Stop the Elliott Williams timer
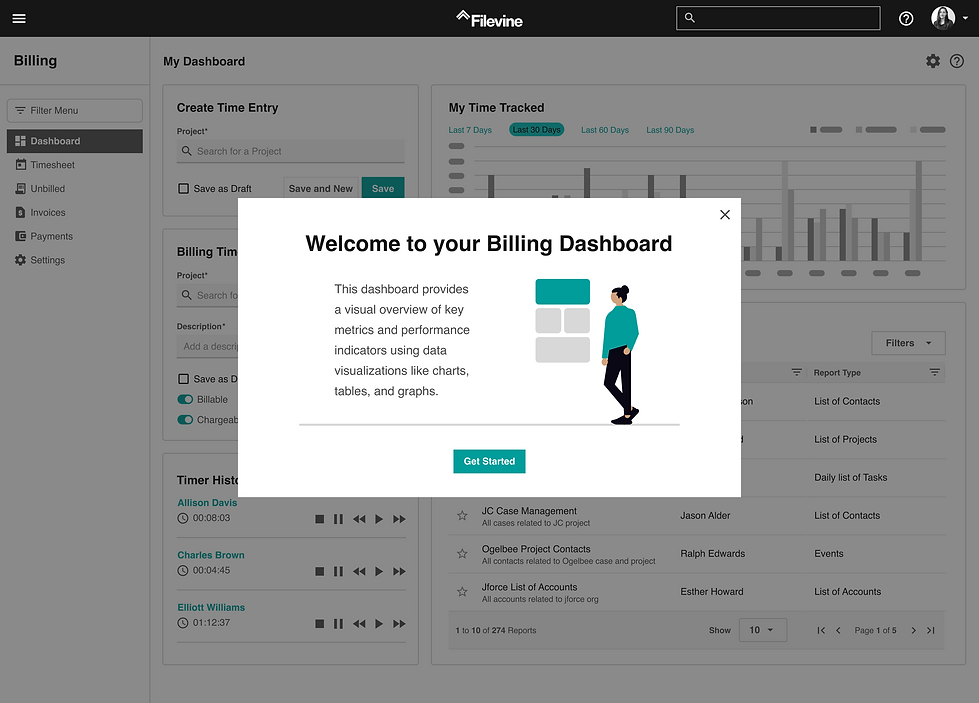The height and width of the screenshot is (703, 979). click(320, 624)
